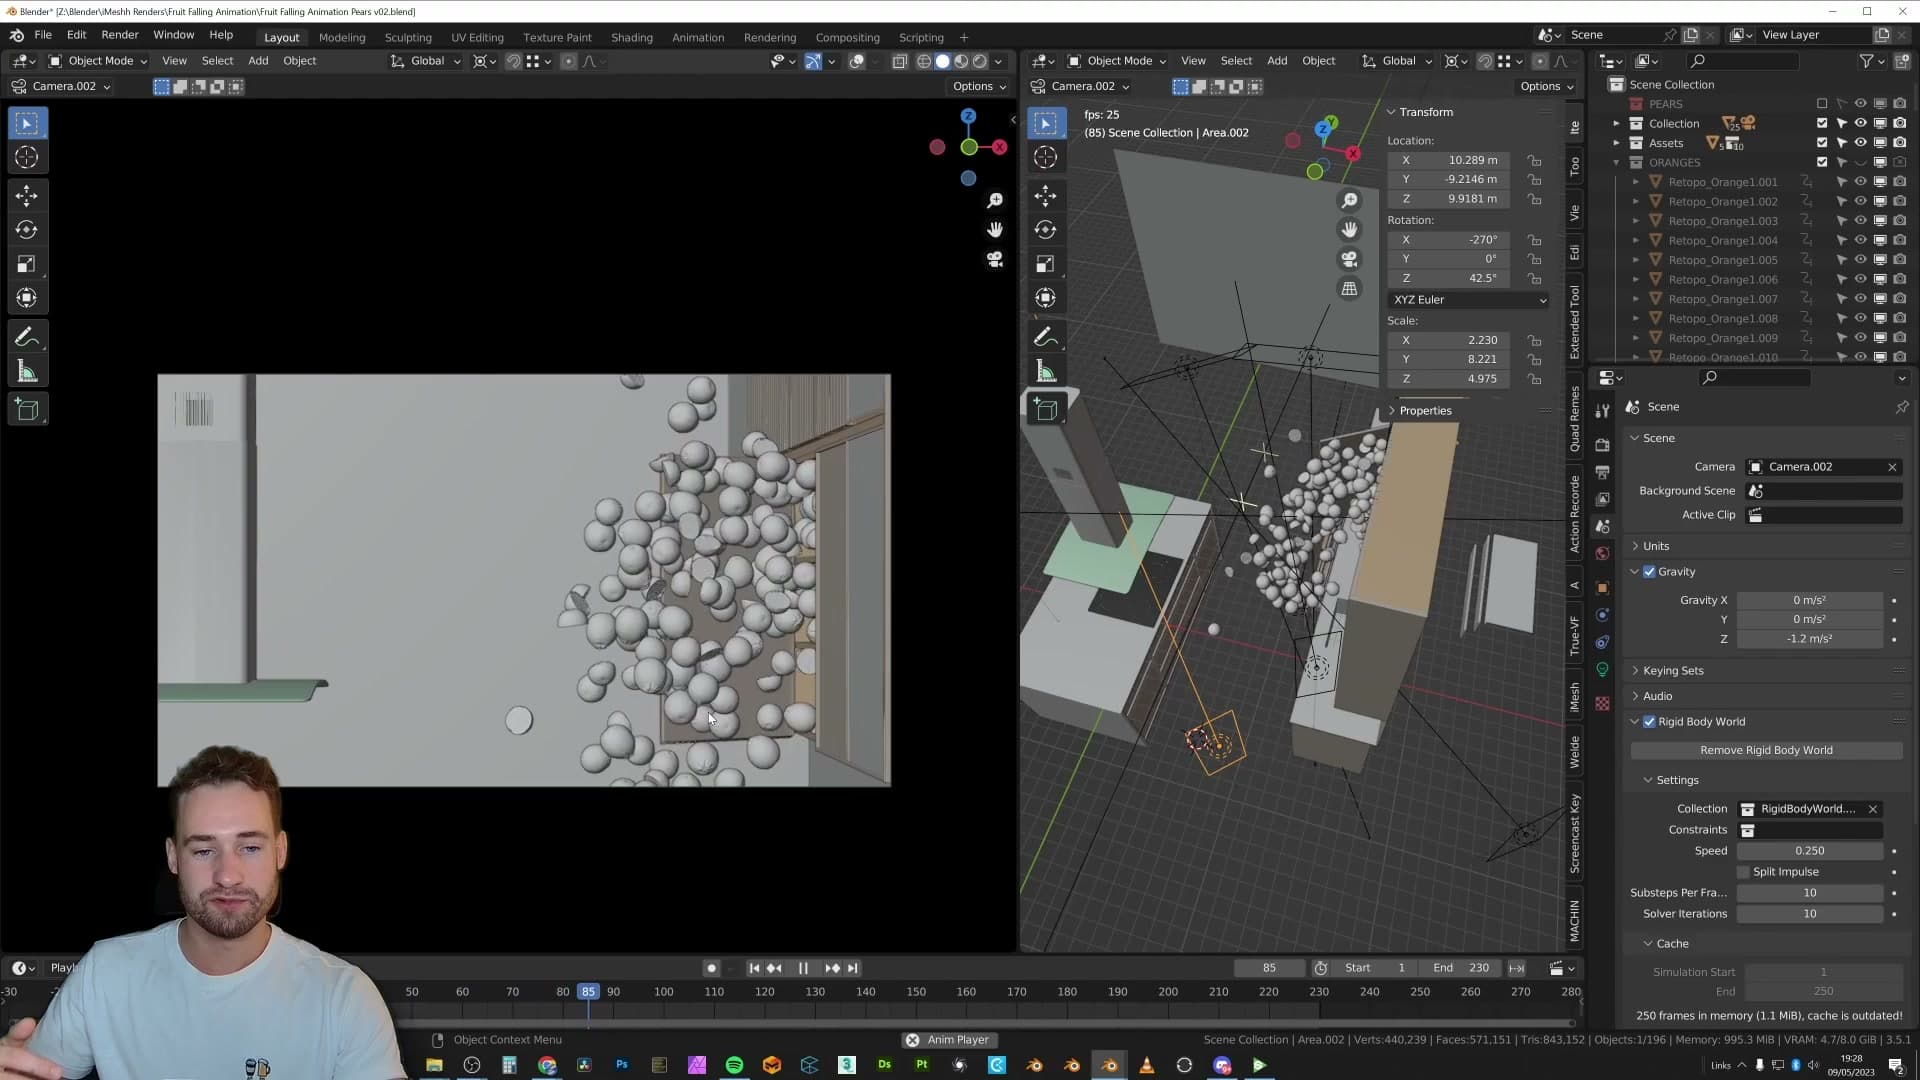Adjust the Substeps Per Frame slider
The image size is (1920, 1080).
coord(1810,893)
